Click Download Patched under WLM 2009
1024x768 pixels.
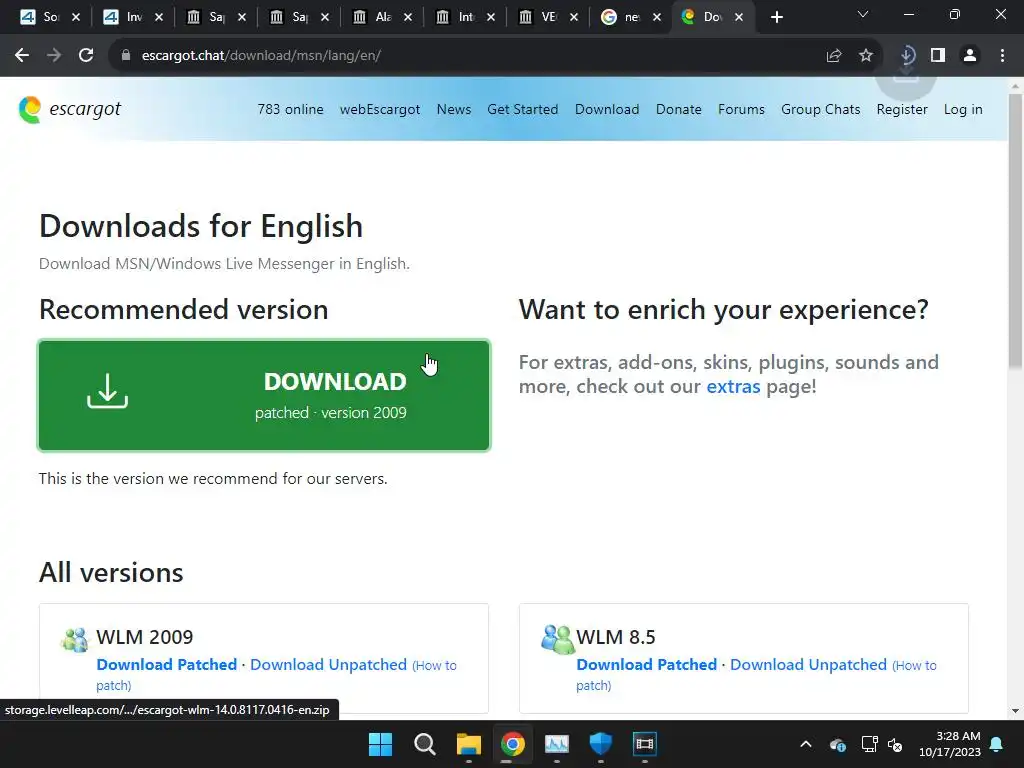click(167, 664)
